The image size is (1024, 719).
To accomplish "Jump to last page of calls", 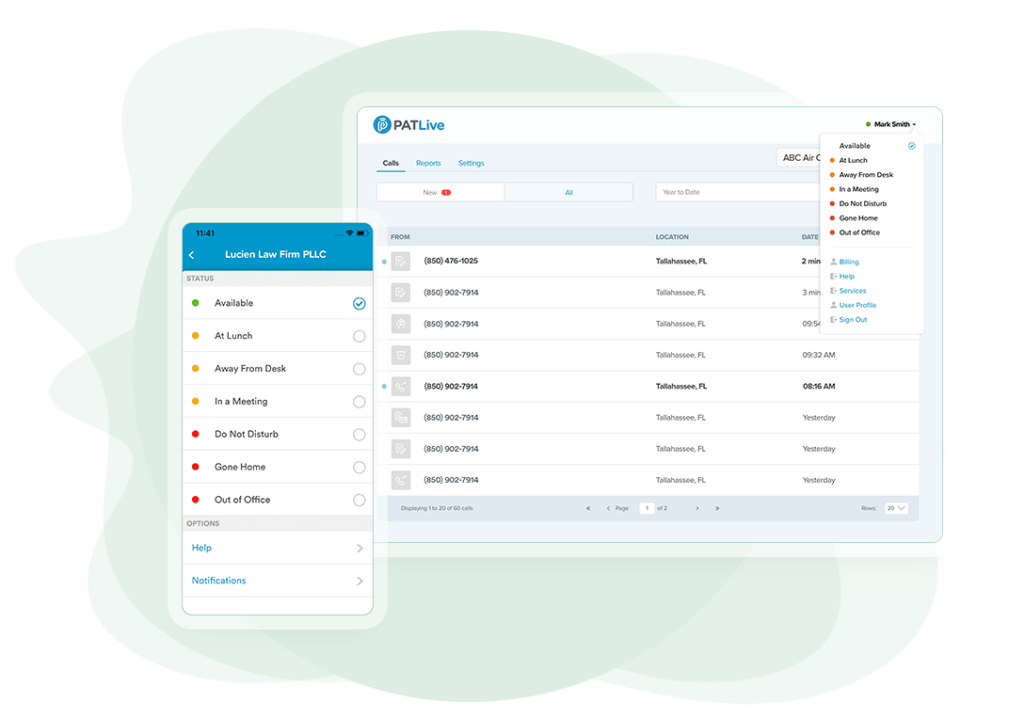I will (x=717, y=508).
